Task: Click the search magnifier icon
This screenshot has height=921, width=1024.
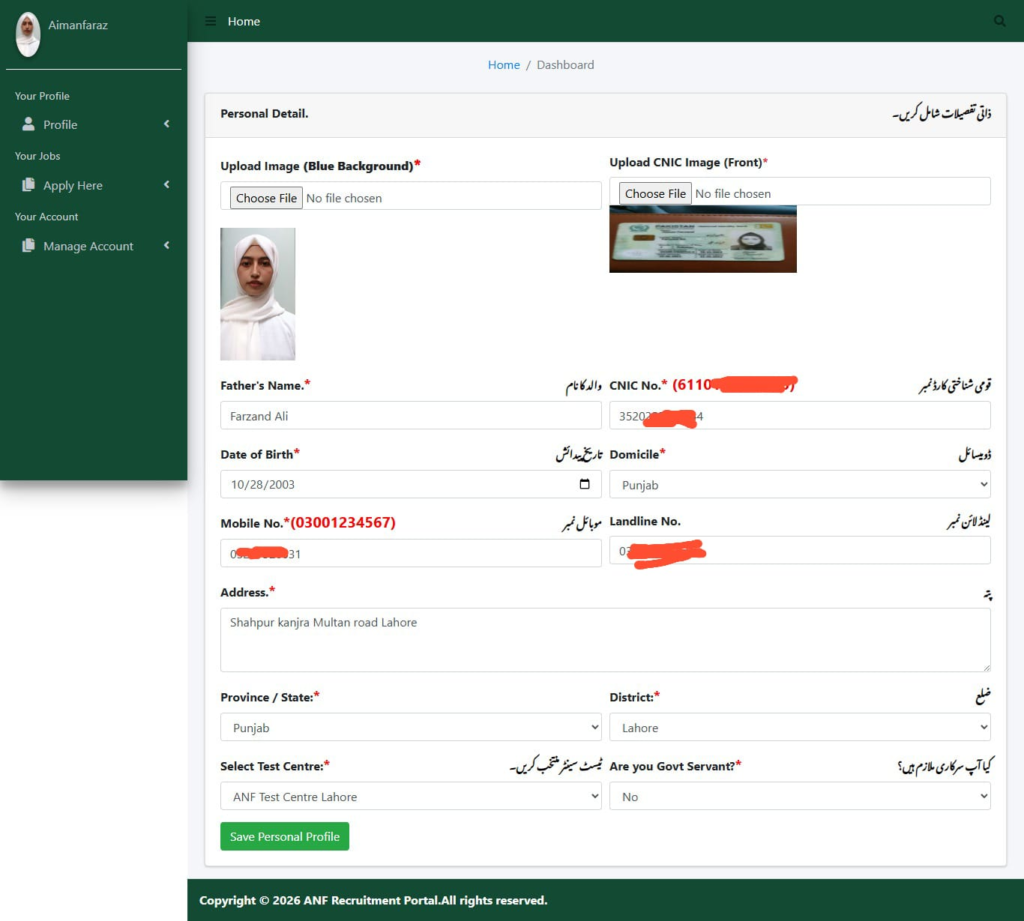Action: 999,21
